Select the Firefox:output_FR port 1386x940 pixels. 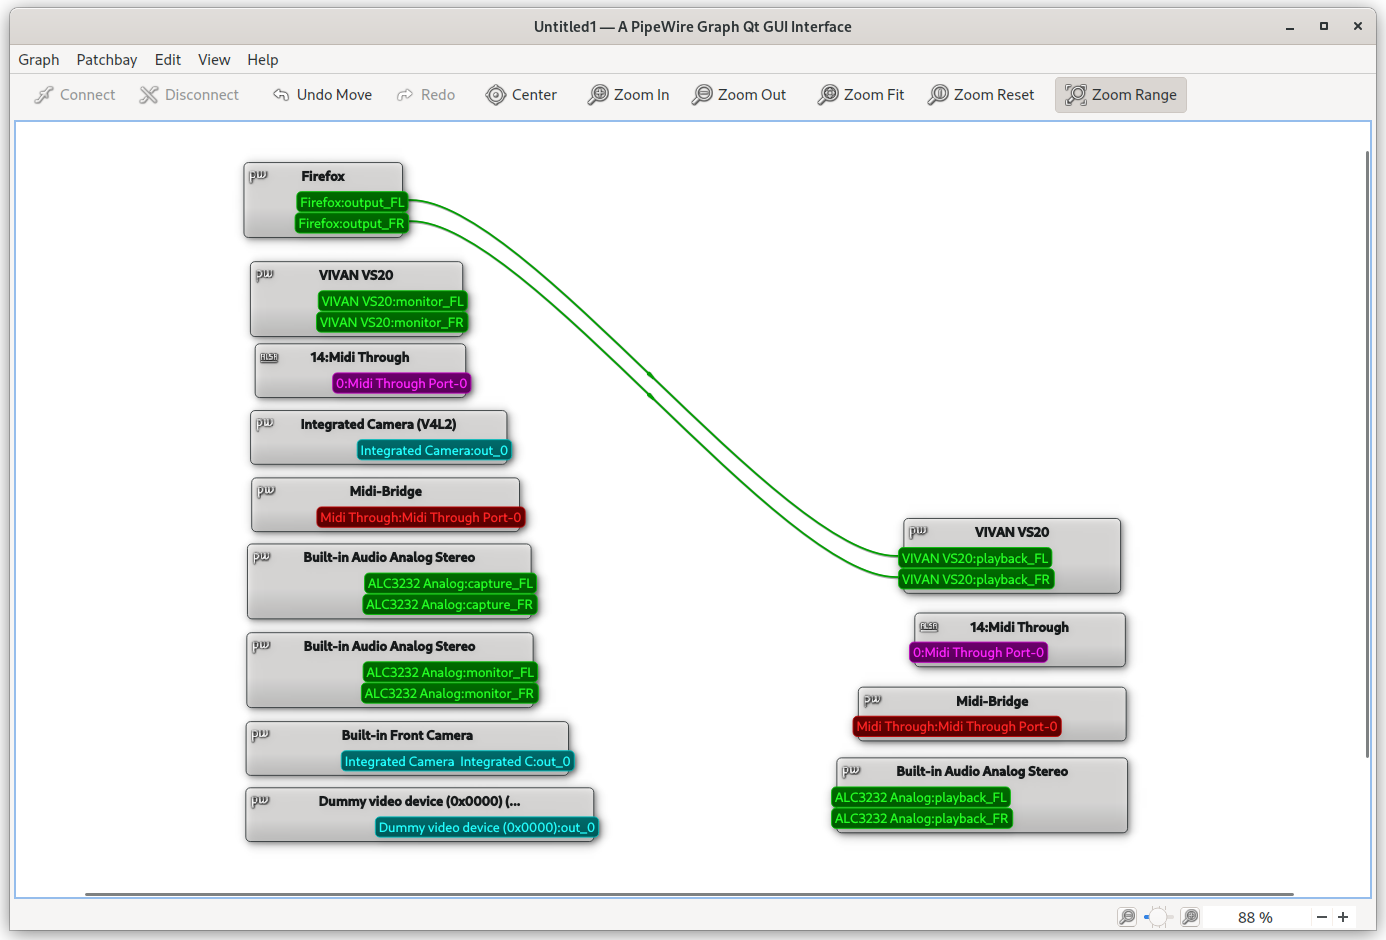click(351, 223)
